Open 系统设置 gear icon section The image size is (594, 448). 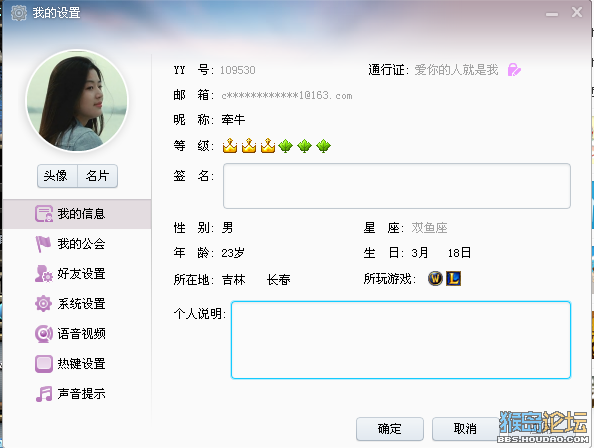point(43,304)
